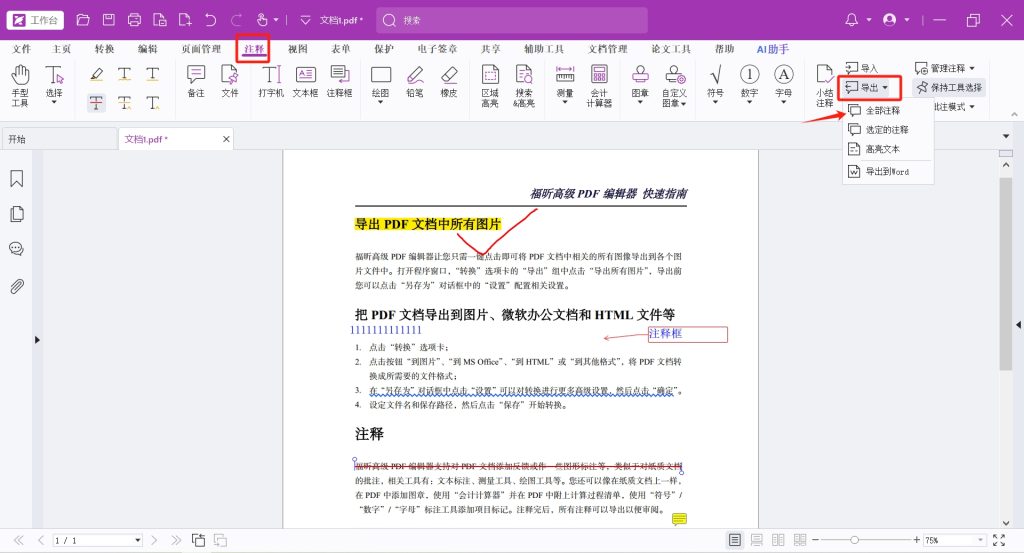Viewport: 1024px width, 553px height.
Task: Switch to continuous facing view mode
Action: click(x=799, y=540)
